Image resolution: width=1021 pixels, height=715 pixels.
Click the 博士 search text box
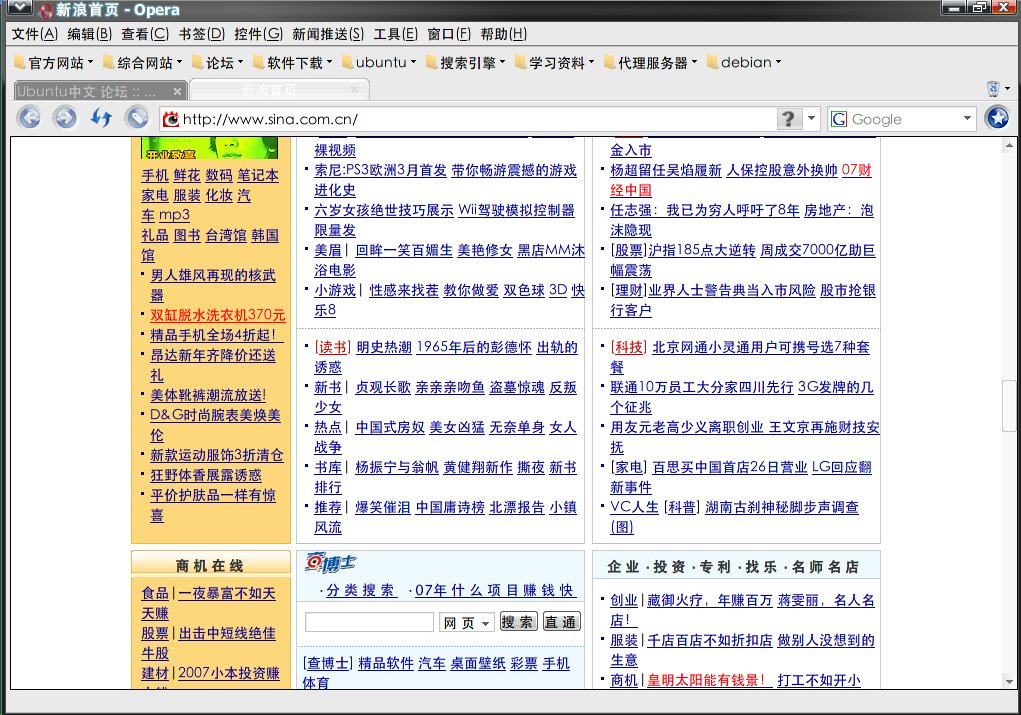click(369, 623)
